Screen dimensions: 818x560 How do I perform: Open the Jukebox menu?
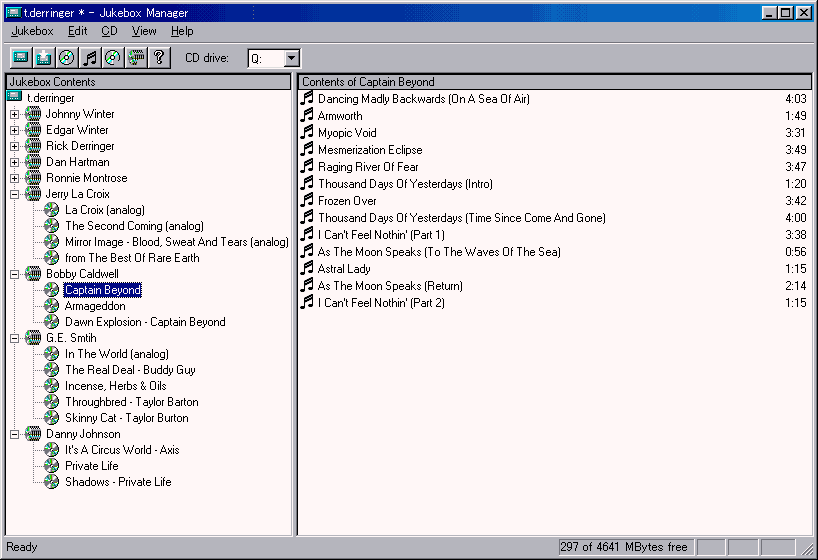32,31
